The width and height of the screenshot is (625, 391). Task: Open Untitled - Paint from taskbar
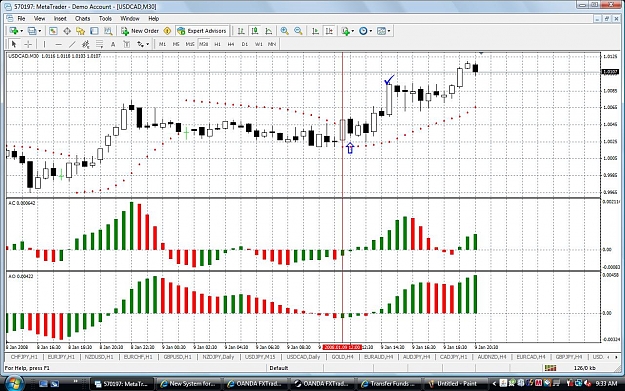(456, 383)
